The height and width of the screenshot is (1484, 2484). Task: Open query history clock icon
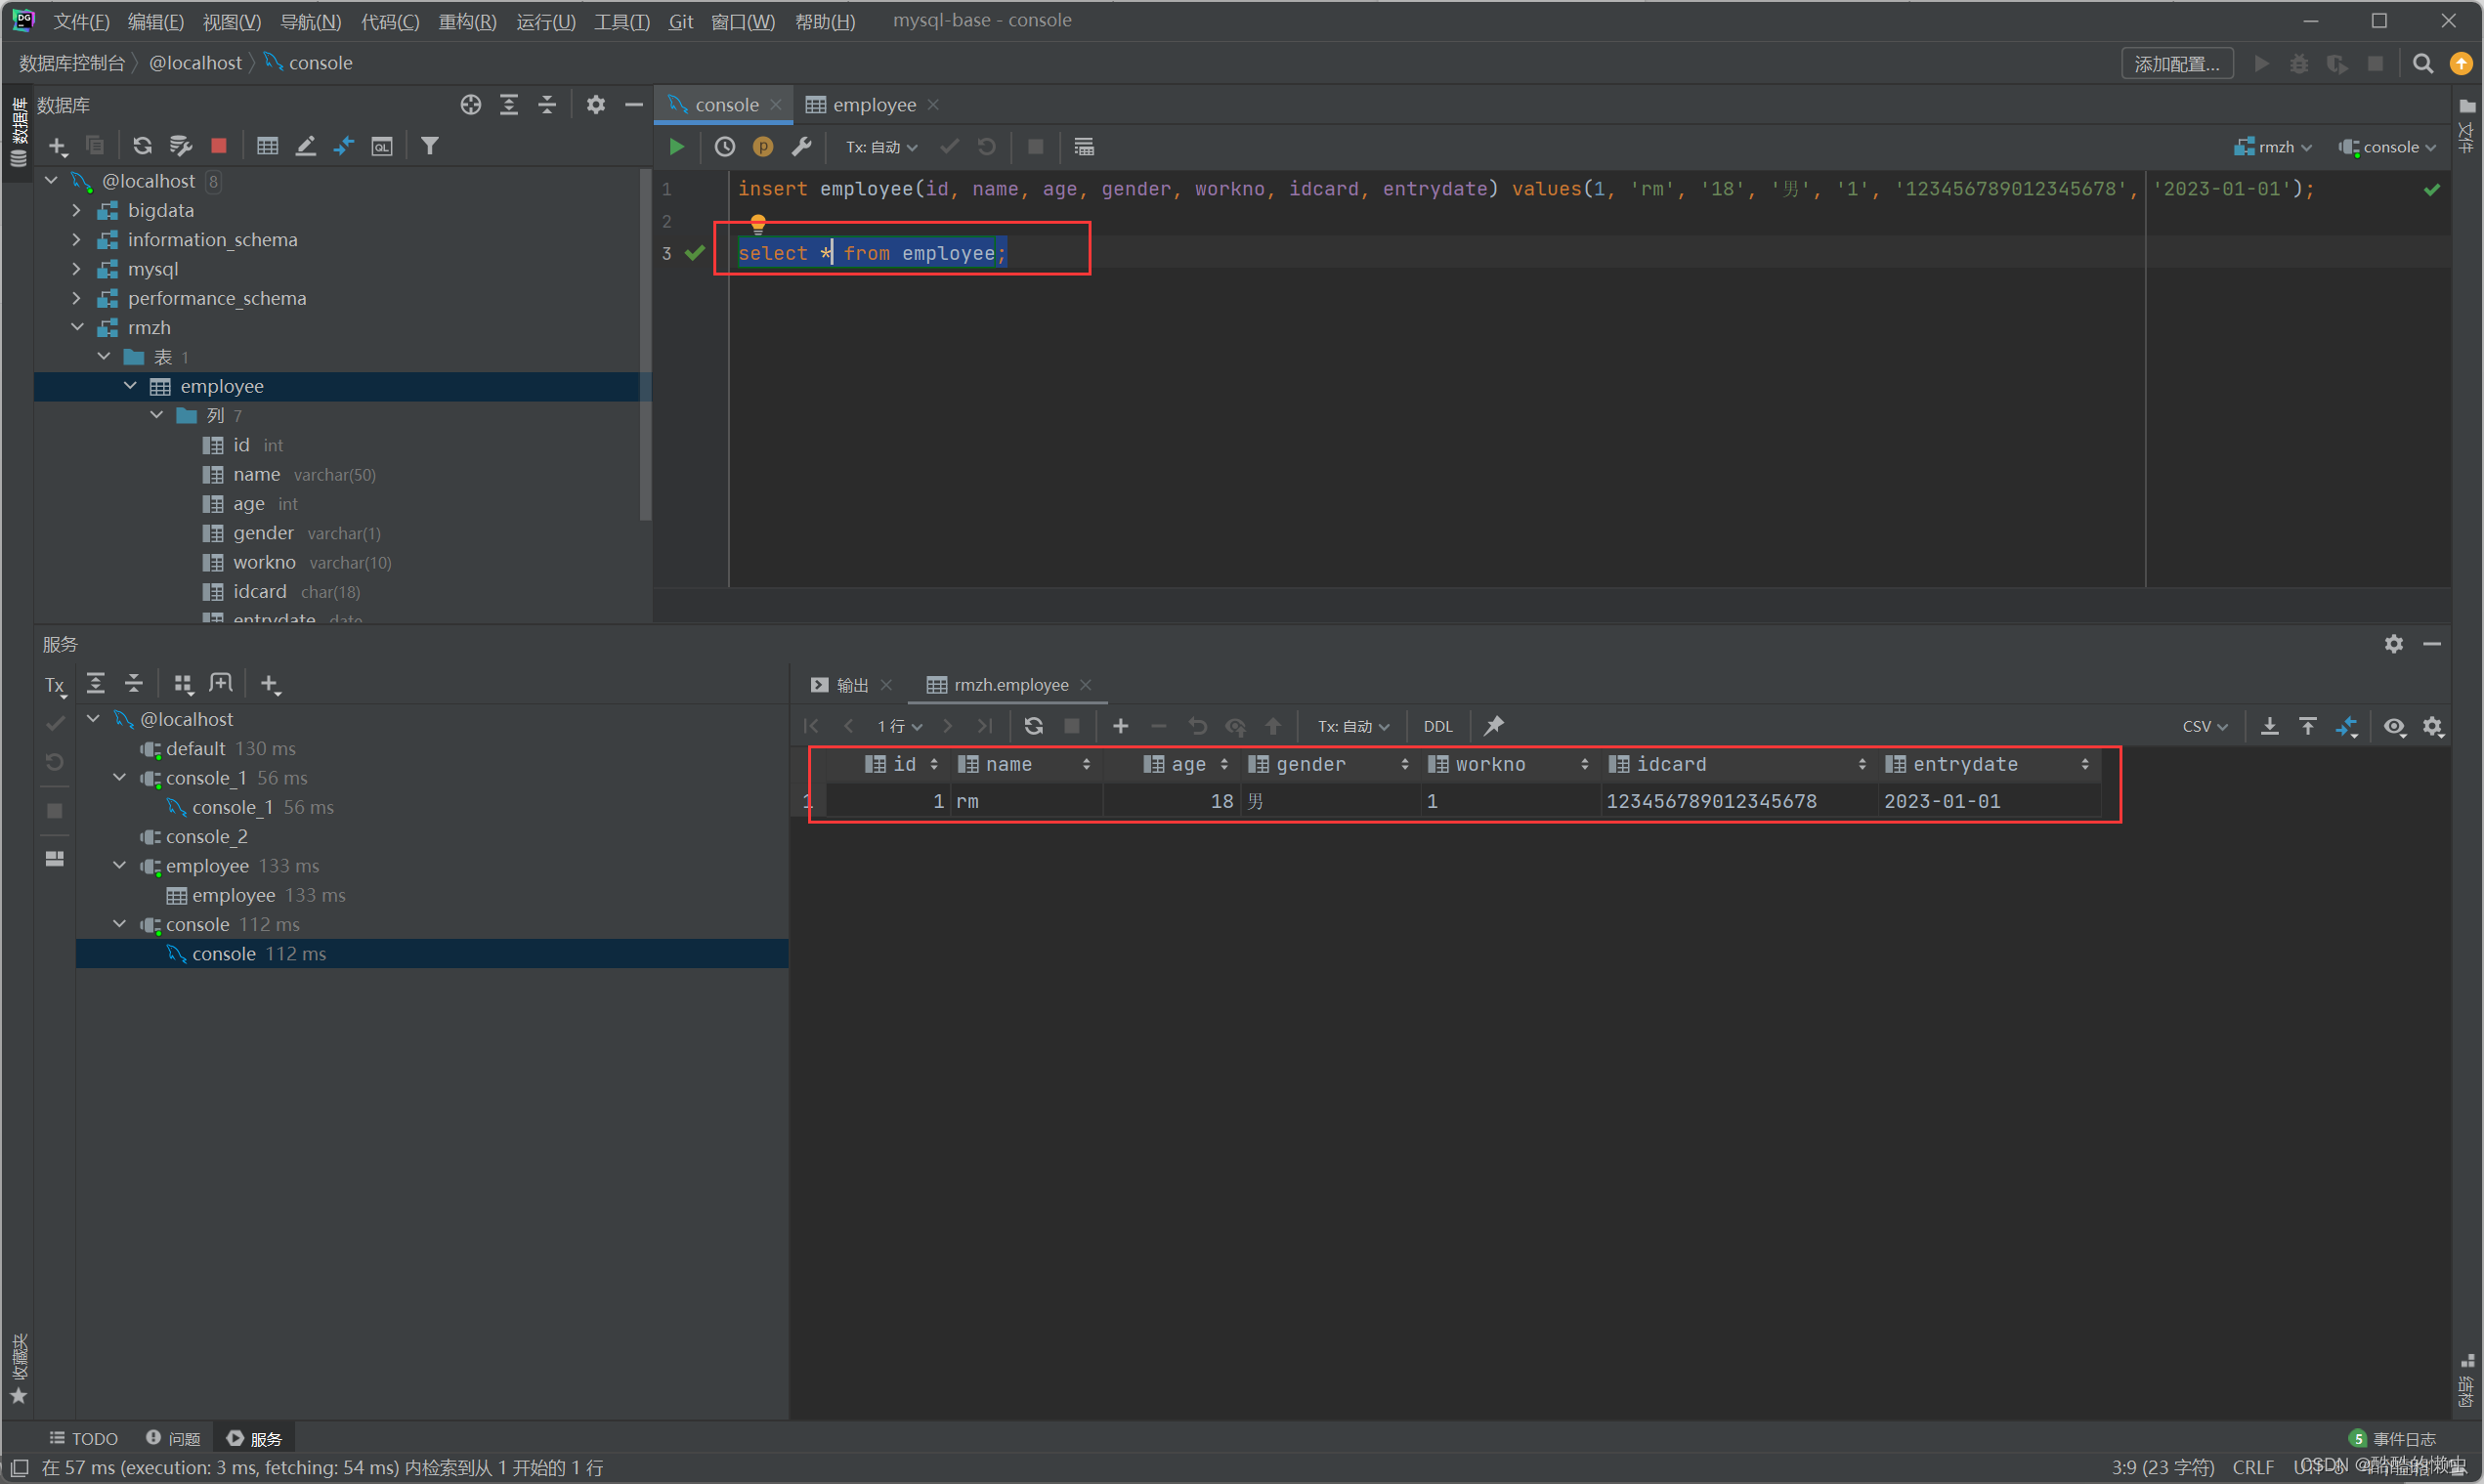(x=725, y=147)
